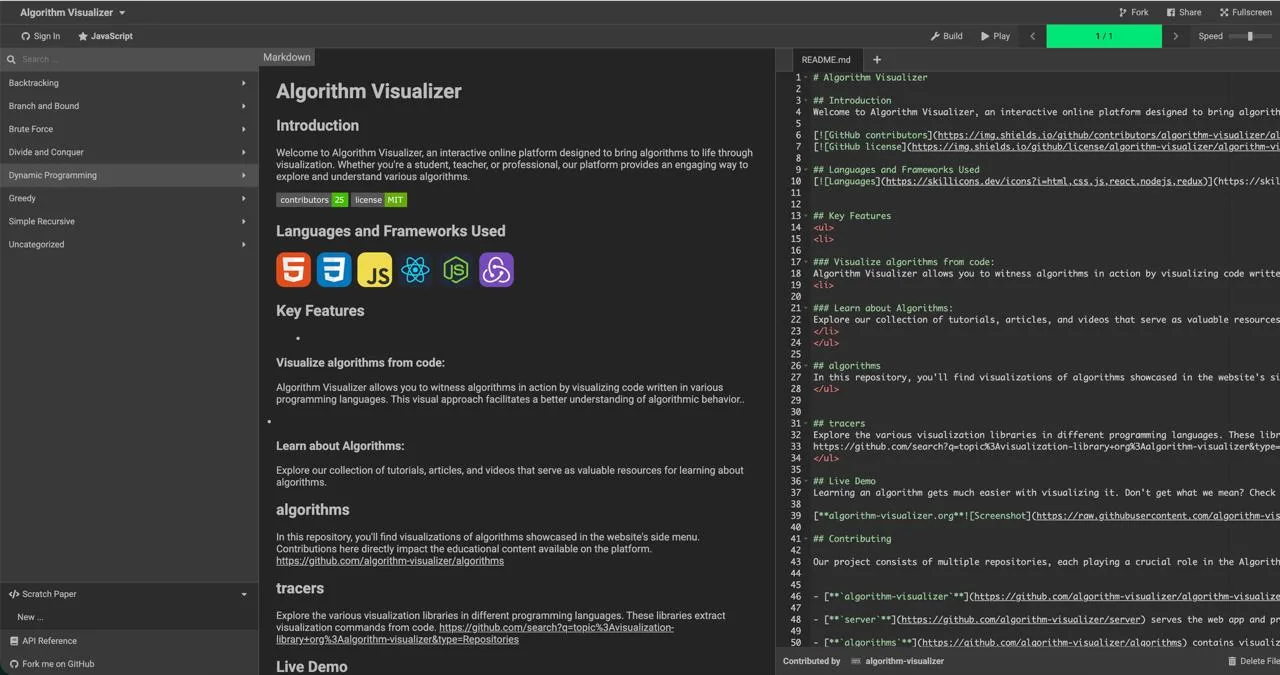
Task: Adjust the Speed slider
Action: (x=1249, y=36)
